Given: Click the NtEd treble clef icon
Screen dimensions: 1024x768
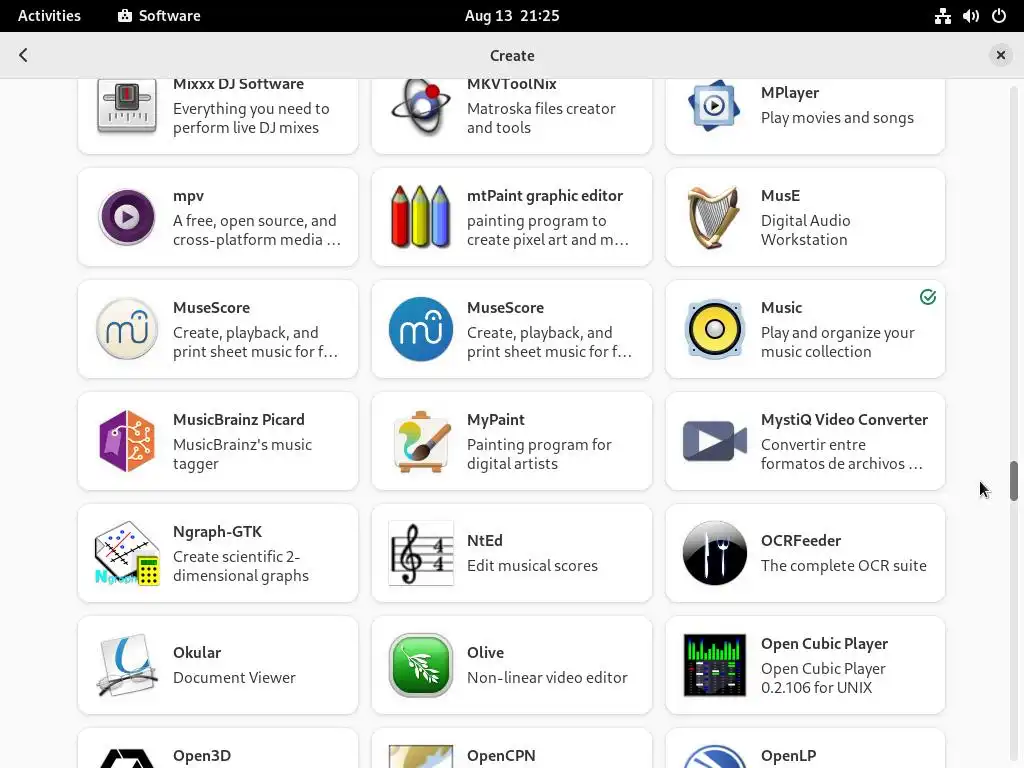Looking at the screenshot, I should [421, 553].
